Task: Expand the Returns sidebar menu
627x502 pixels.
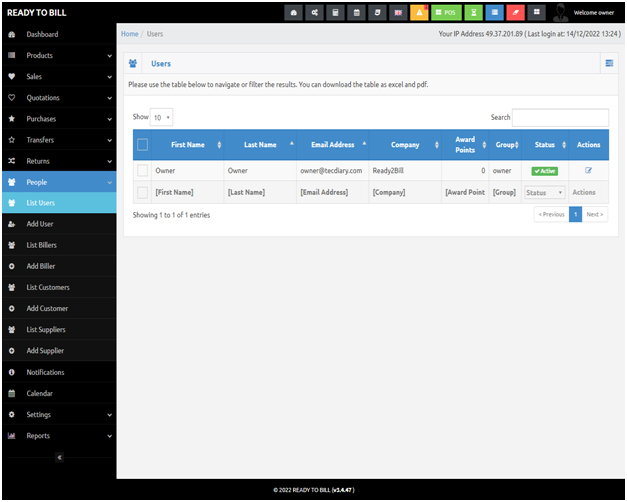Action: (59, 161)
